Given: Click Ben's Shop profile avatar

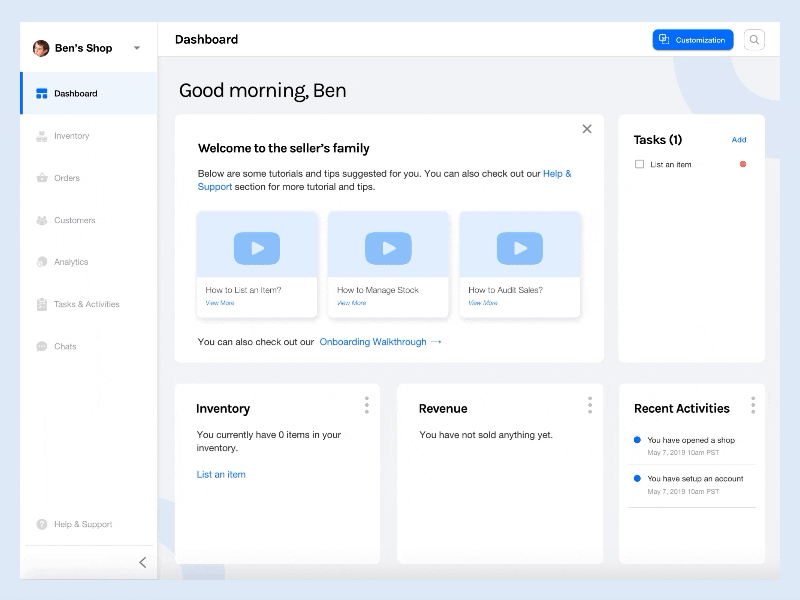Looking at the screenshot, I should [41, 48].
